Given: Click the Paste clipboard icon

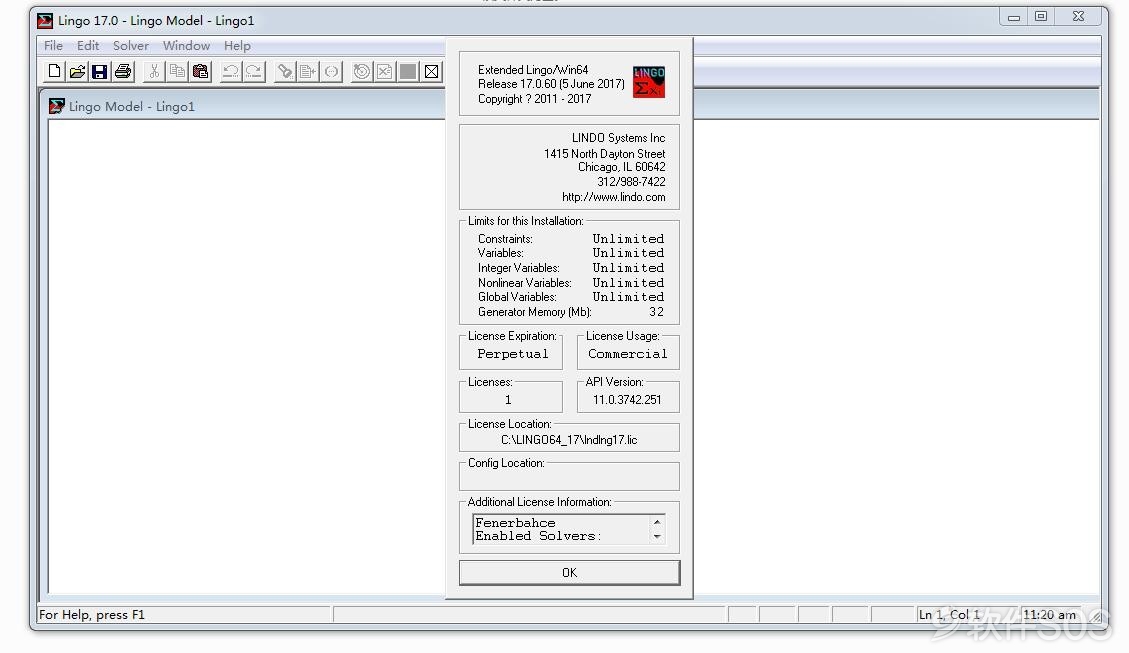Looking at the screenshot, I should [x=200, y=71].
